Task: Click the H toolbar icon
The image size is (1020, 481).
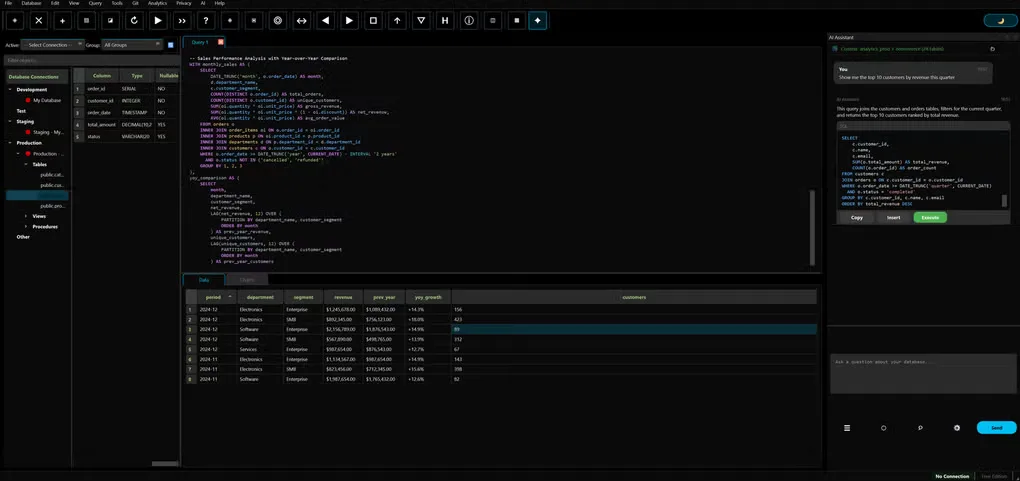Action: coord(445,21)
